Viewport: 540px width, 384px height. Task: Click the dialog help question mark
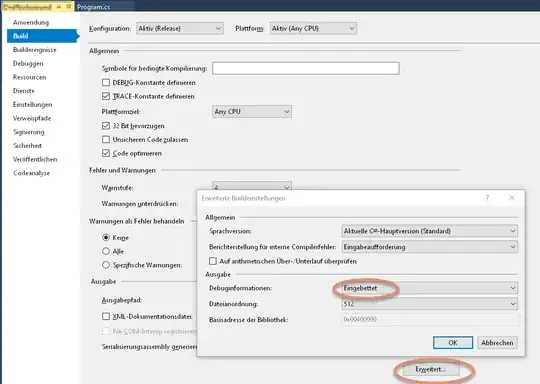click(487, 198)
